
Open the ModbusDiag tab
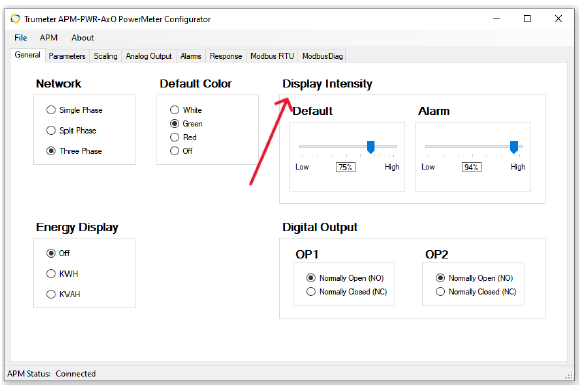[x=322, y=56]
